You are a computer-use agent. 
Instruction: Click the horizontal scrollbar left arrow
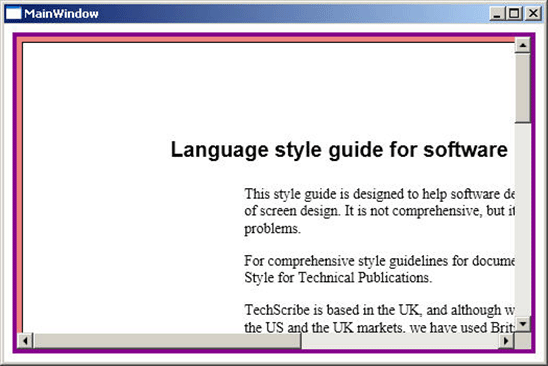[x=25, y=340]
